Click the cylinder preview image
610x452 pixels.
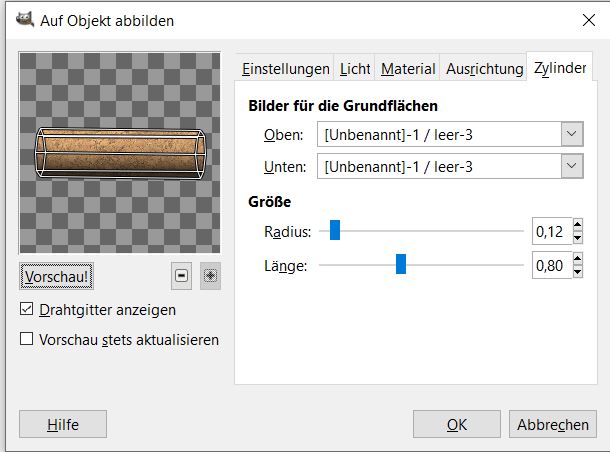(120, 153)
